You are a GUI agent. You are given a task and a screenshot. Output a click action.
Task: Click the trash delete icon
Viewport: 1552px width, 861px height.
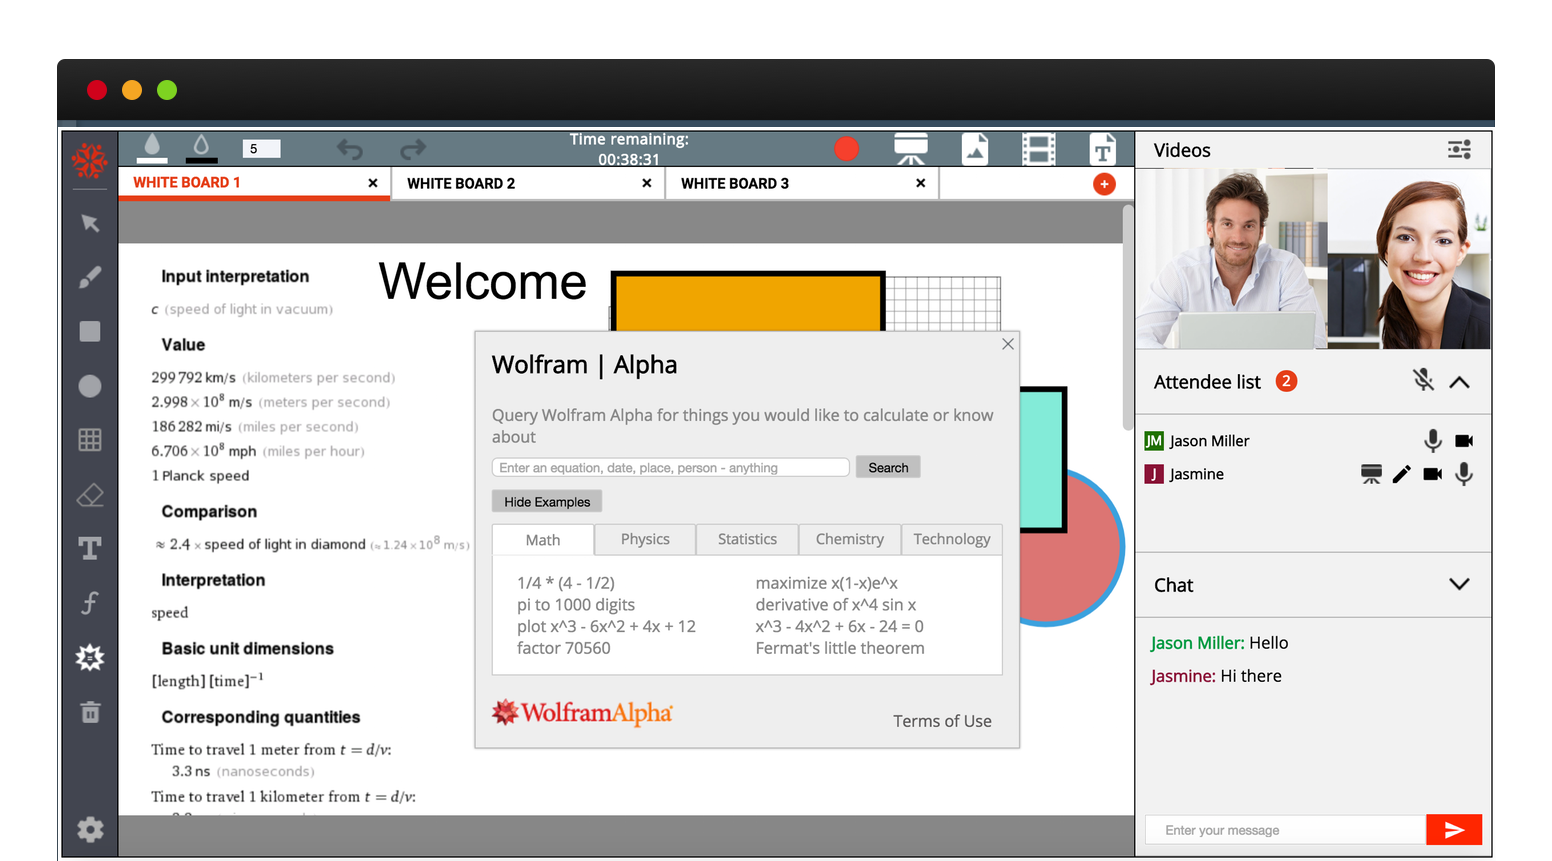[90, 712]
